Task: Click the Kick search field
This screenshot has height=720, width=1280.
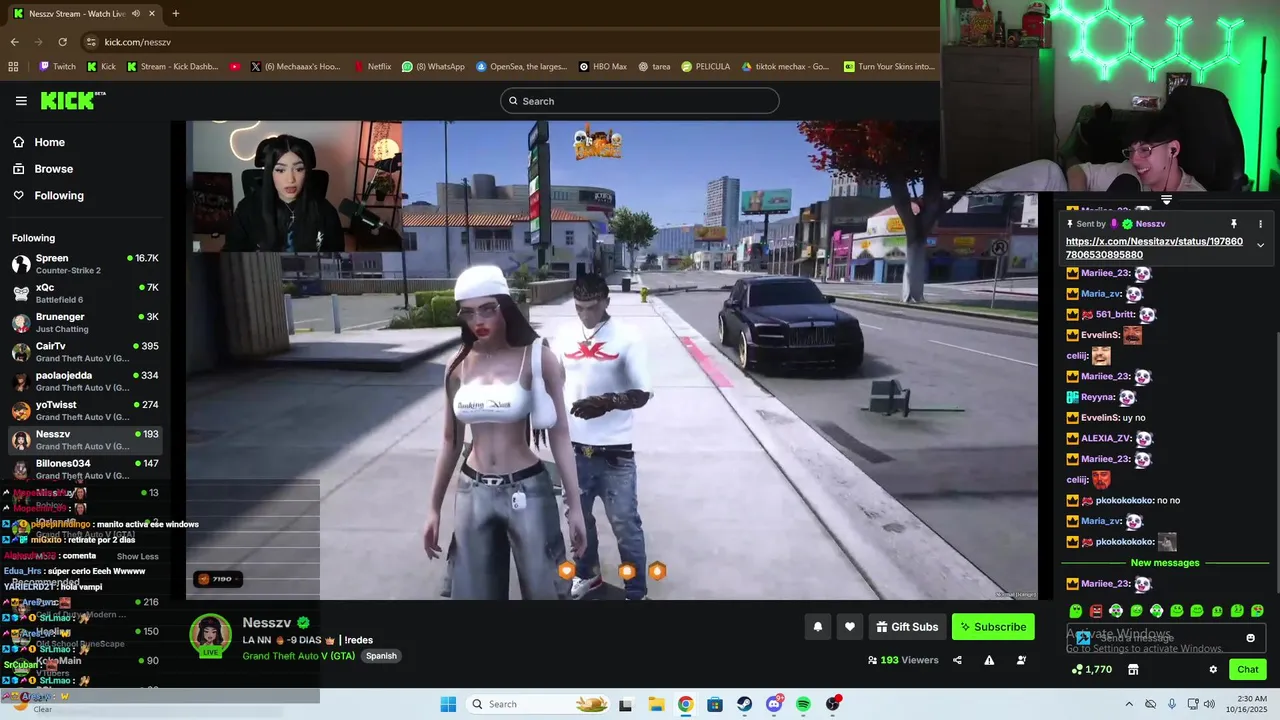Action: point(639,101)
